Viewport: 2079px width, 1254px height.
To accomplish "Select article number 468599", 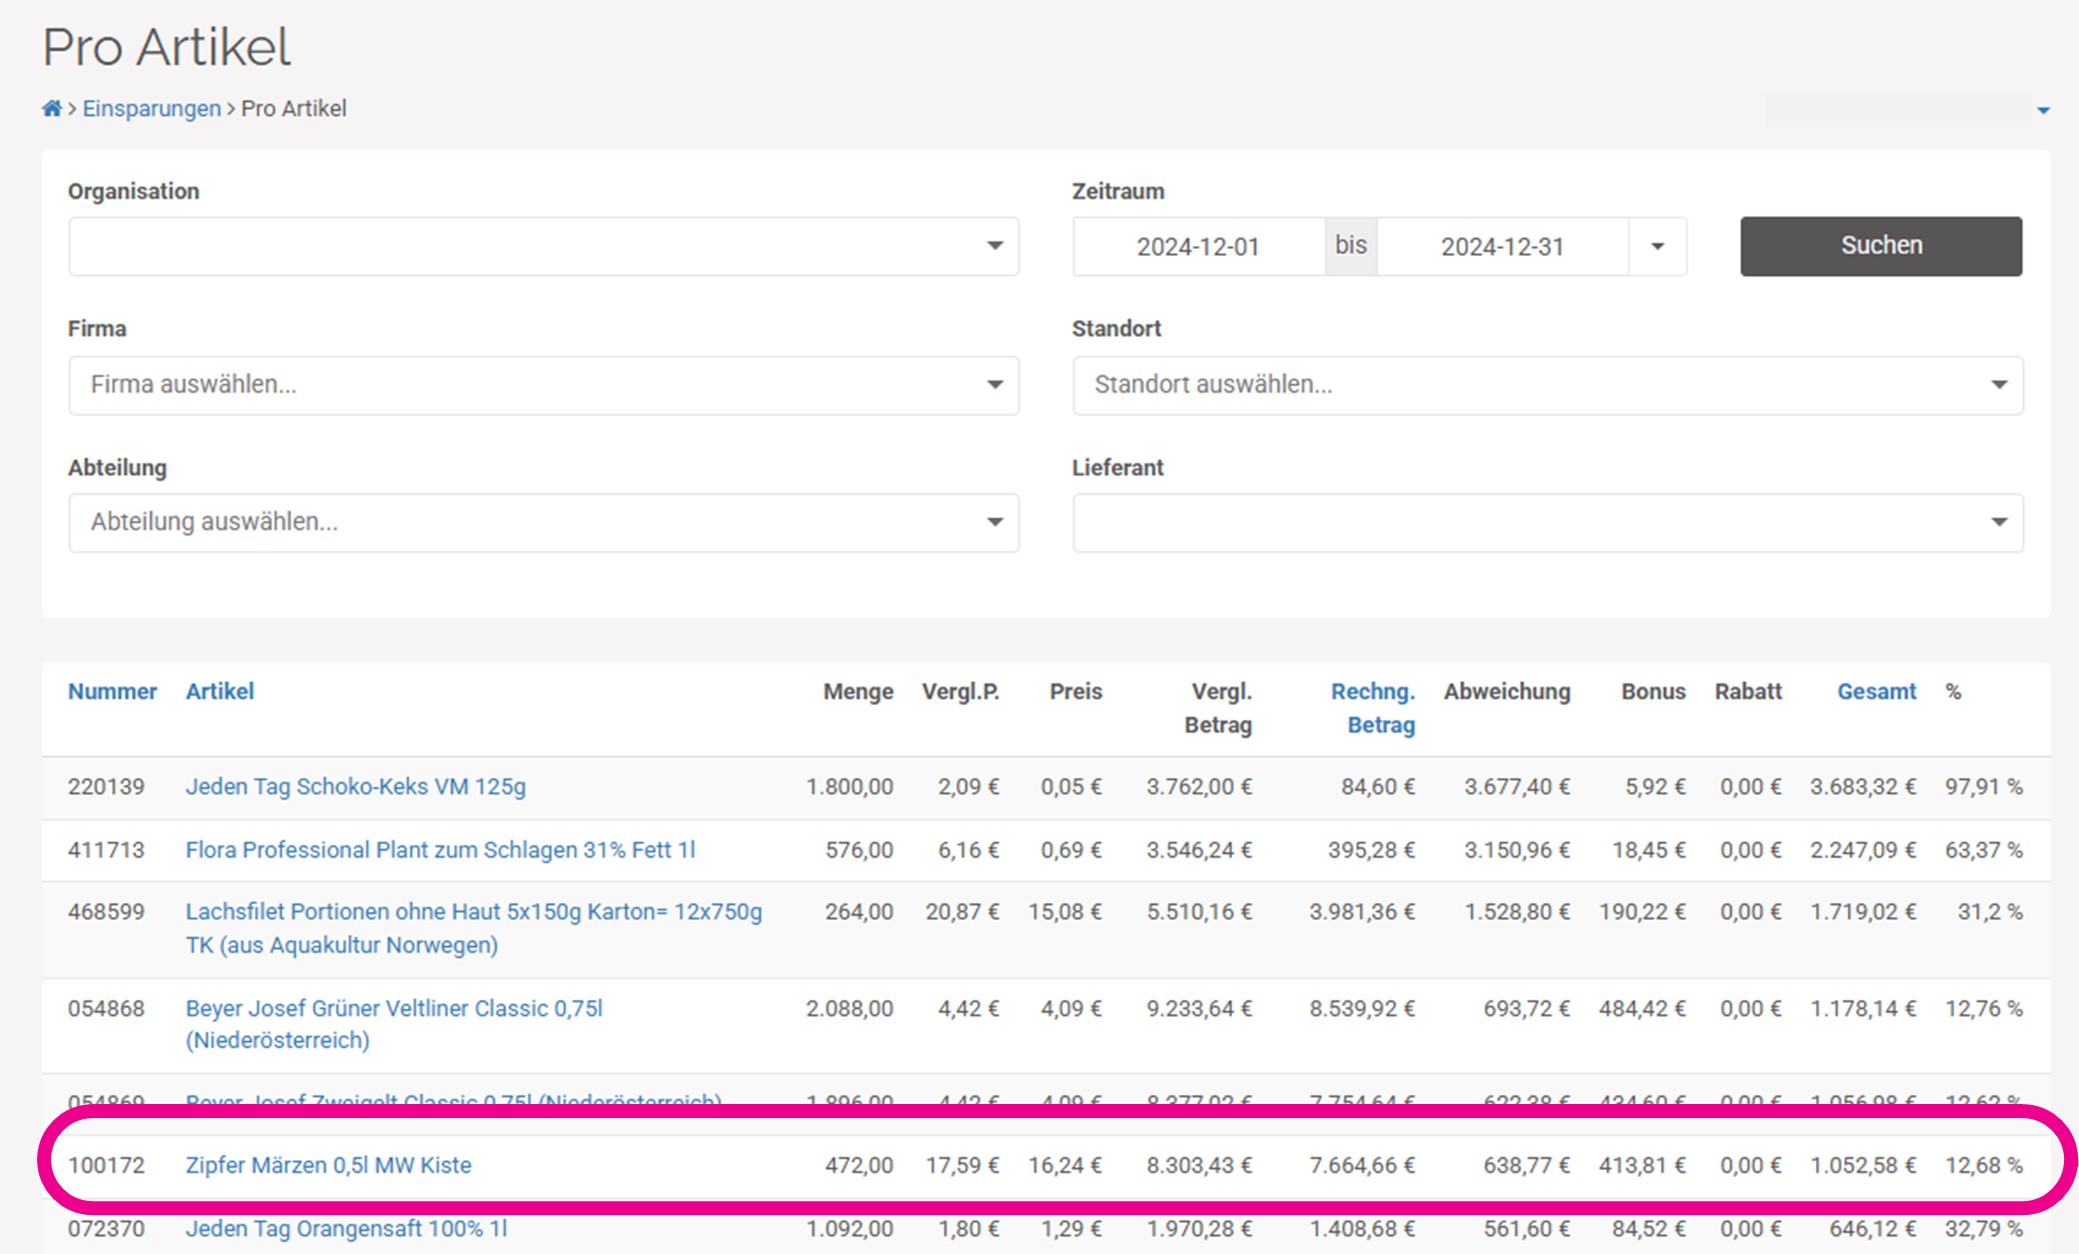I will tap(106, 912).
